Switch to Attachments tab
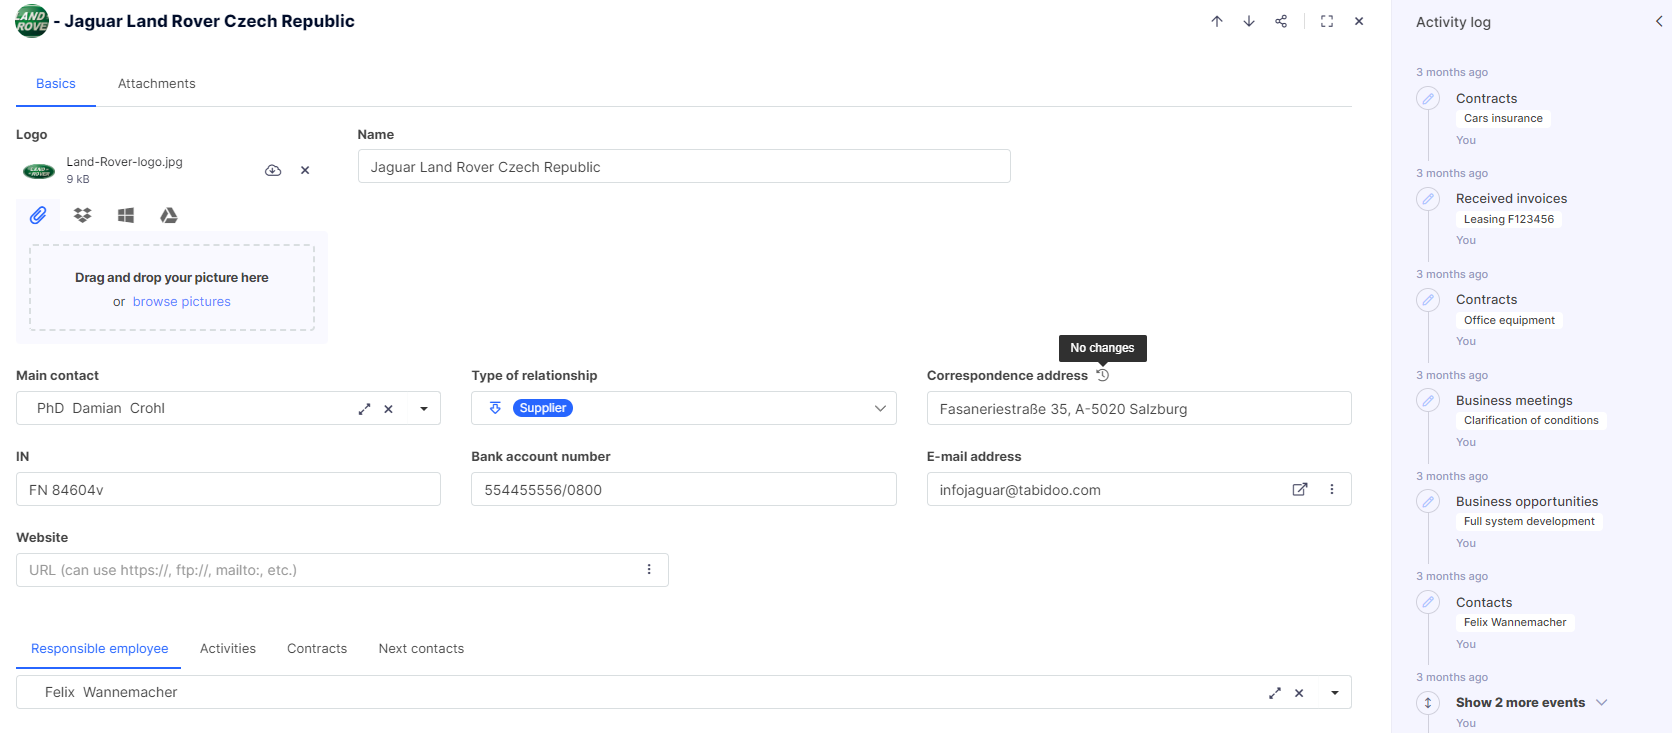Screen dimensions: 1672x733 click(157, 84)
